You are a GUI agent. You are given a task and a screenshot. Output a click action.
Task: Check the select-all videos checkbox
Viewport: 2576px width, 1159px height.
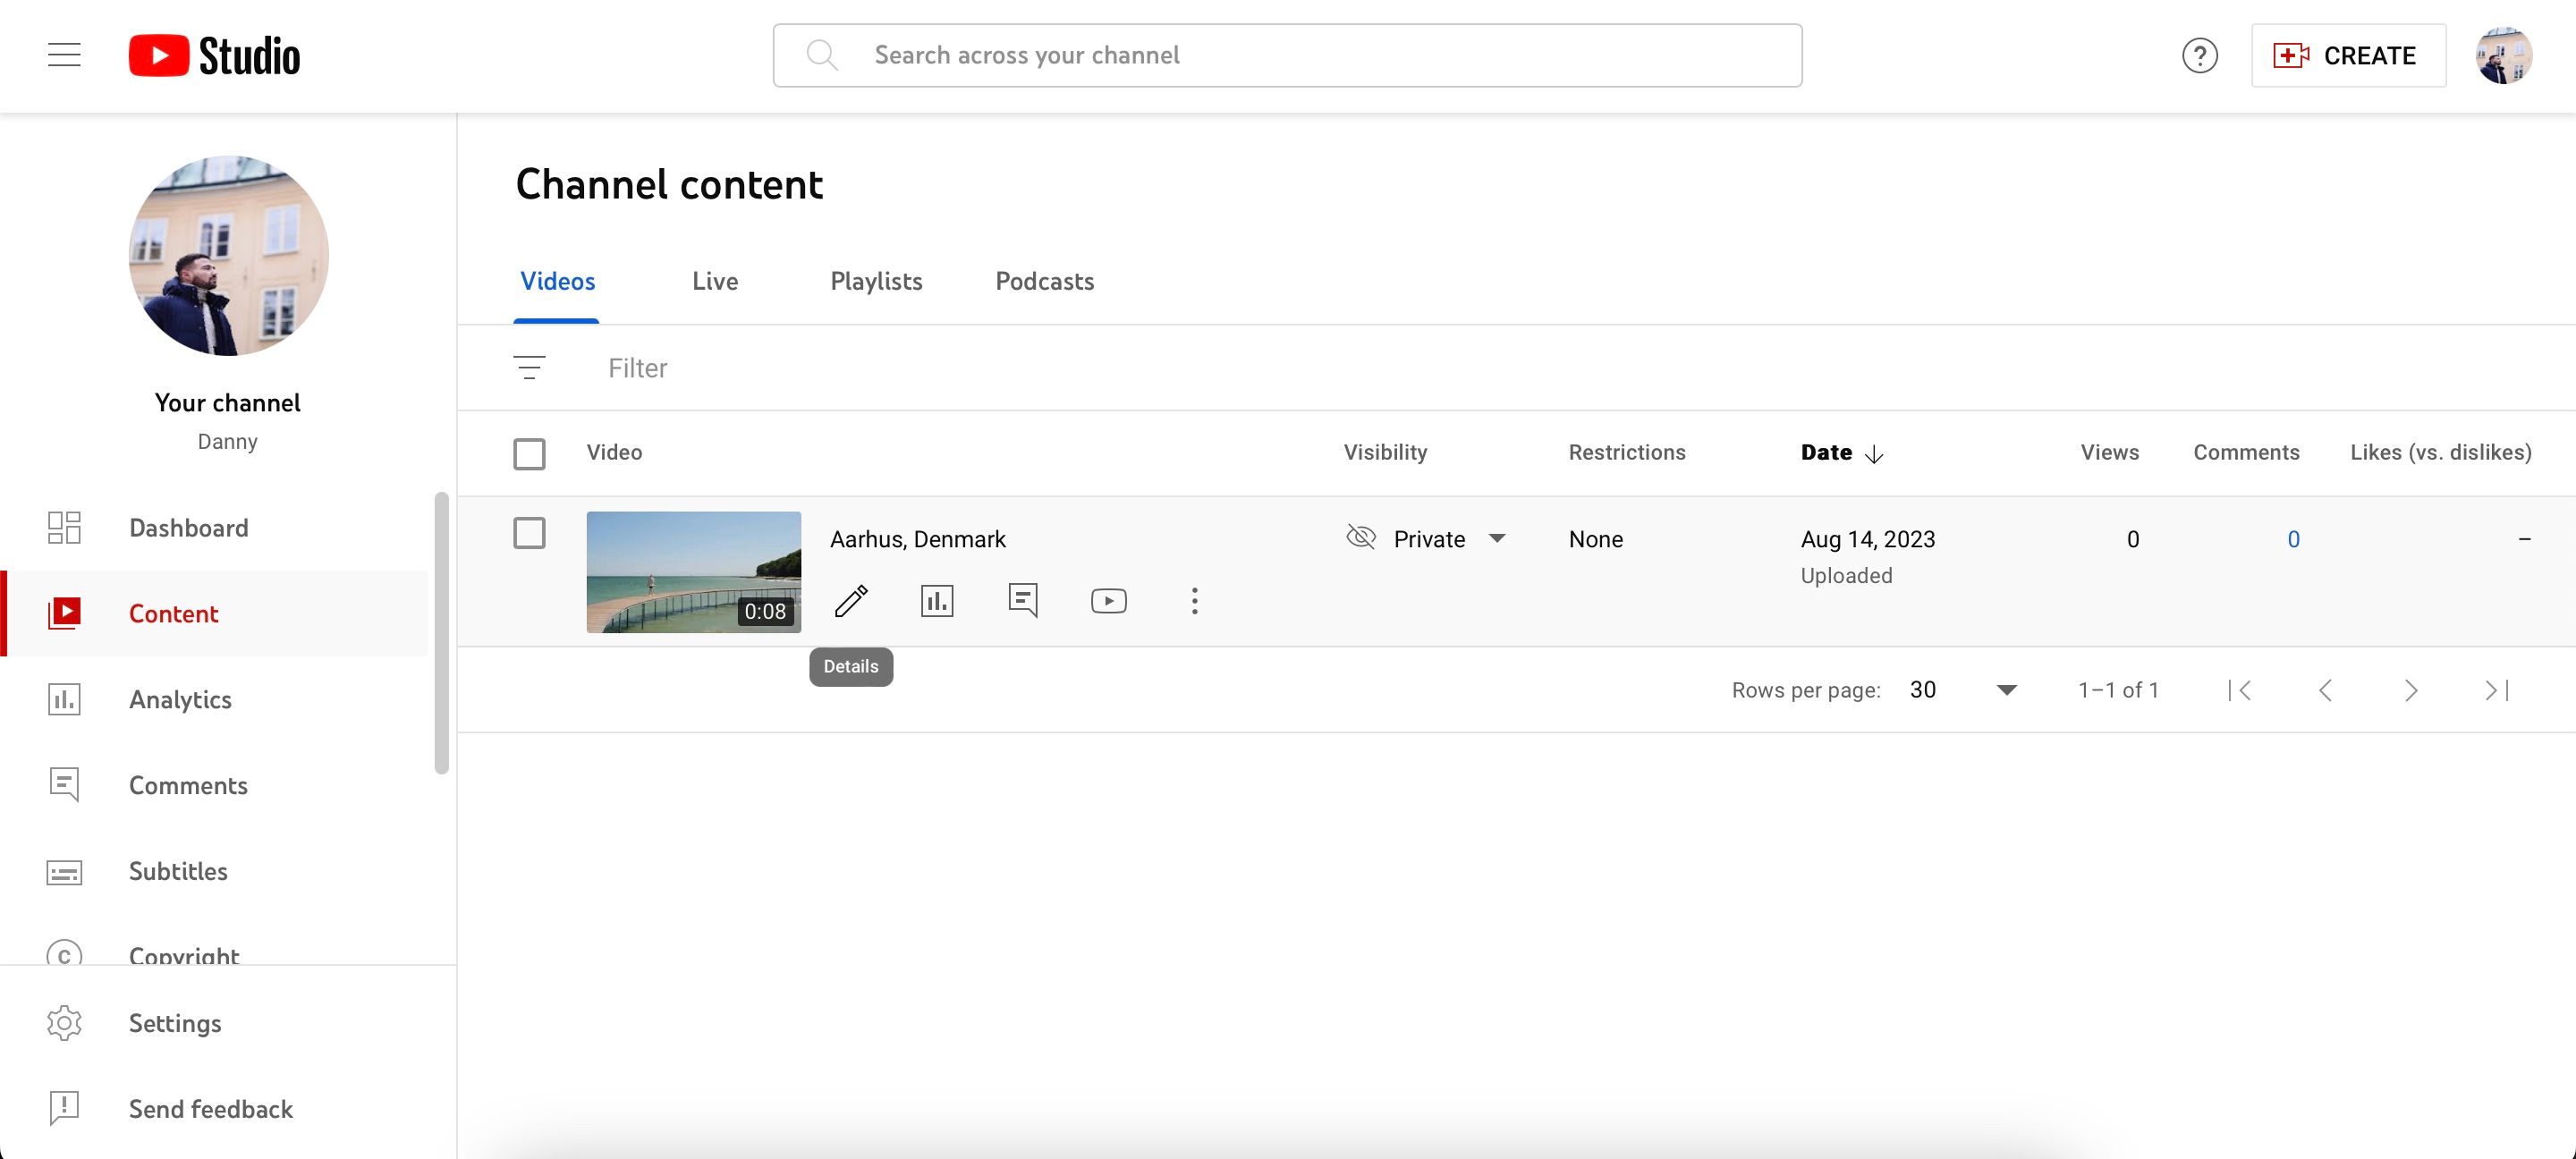(x=529, y=454)
